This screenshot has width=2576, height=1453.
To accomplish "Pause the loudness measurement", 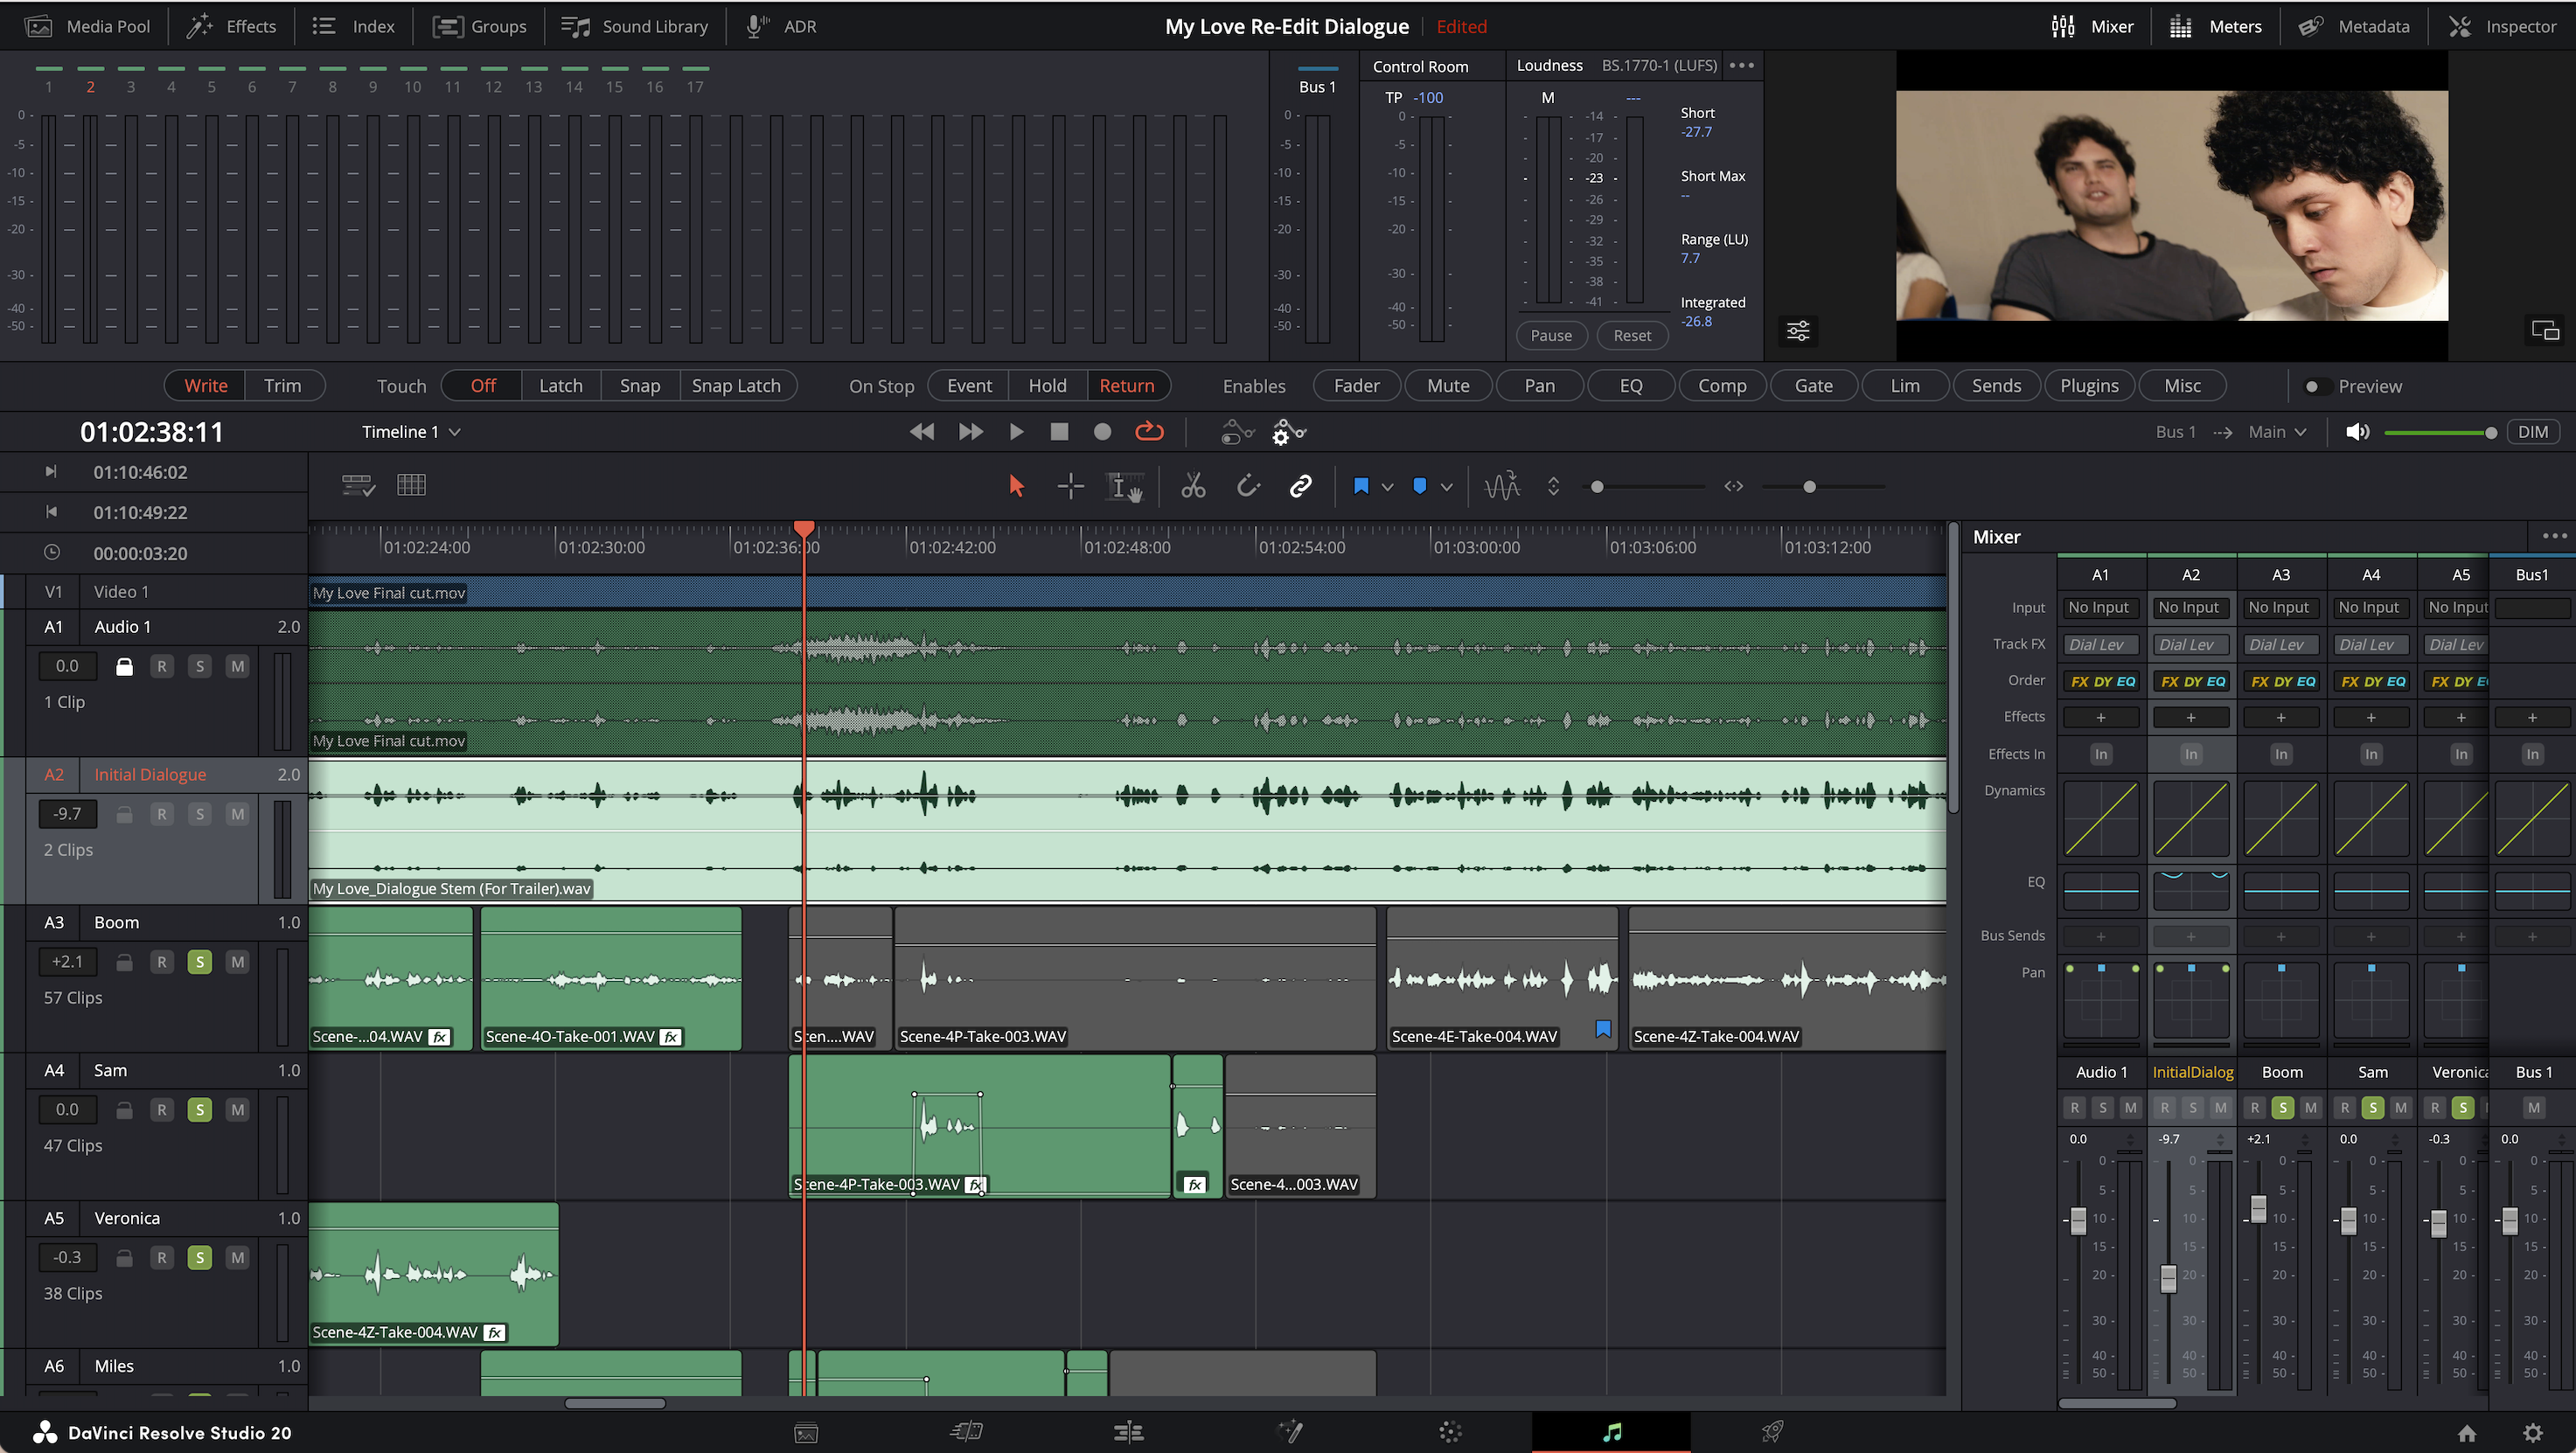I will tap(1551, 335).
